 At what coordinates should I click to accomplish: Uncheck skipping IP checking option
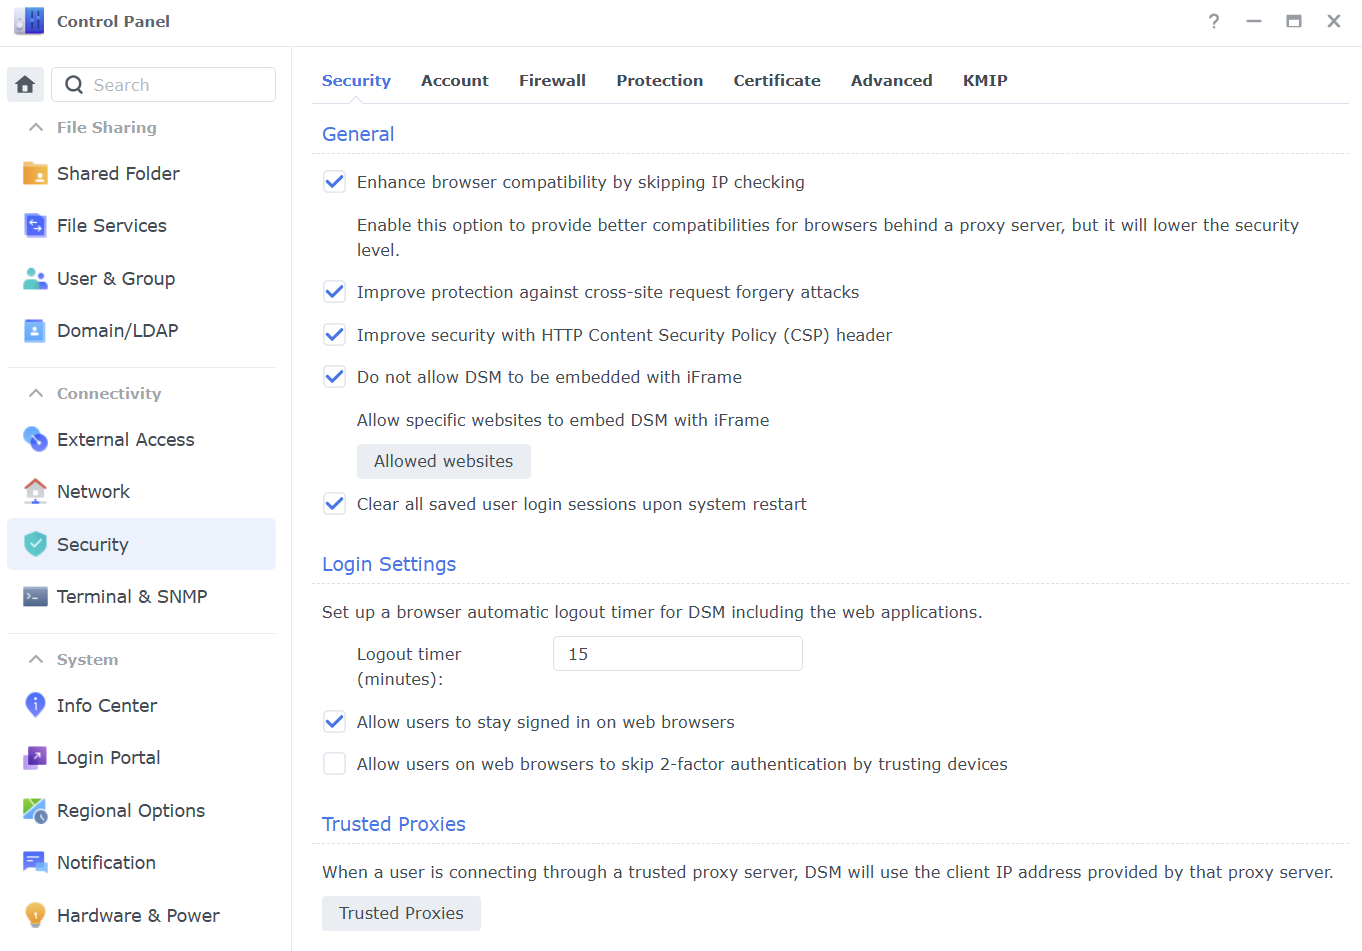coord(335,182)
